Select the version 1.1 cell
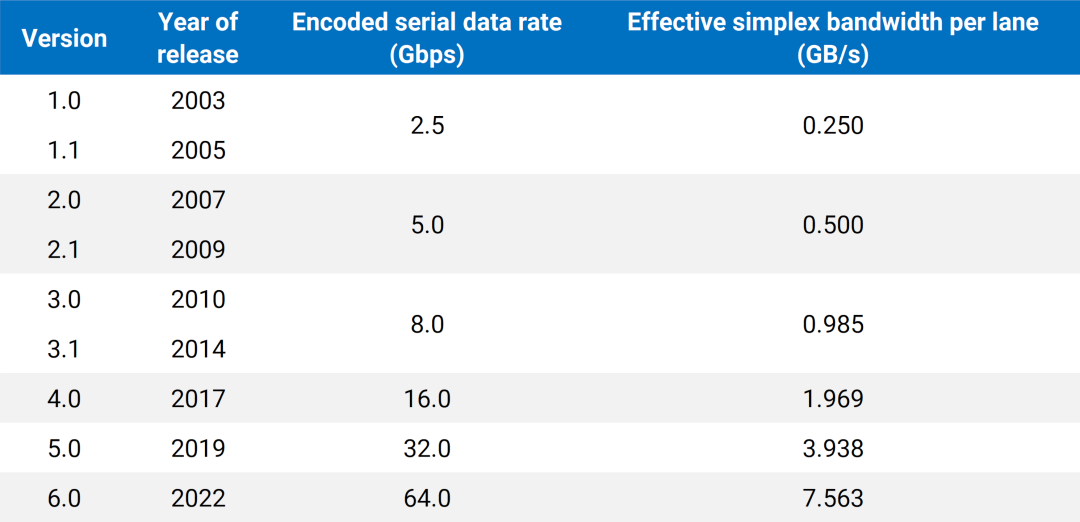 [x=64, y=151]
